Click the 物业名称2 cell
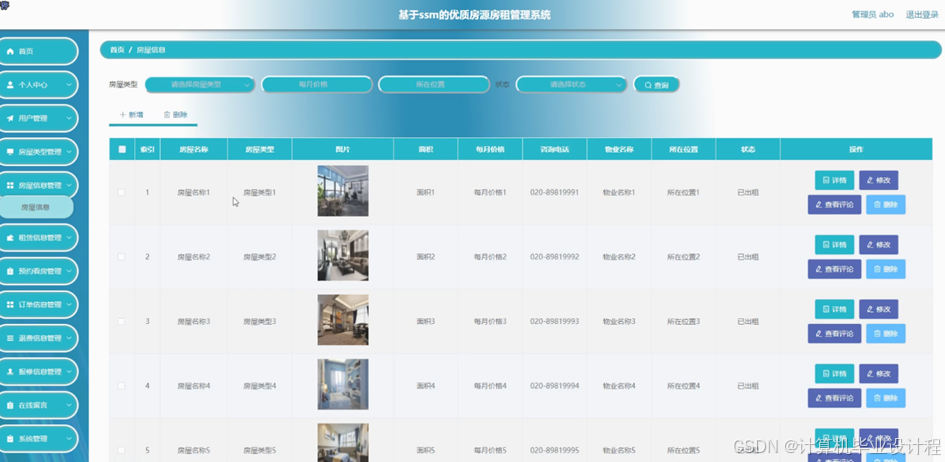945x462 pixels. 619,257
